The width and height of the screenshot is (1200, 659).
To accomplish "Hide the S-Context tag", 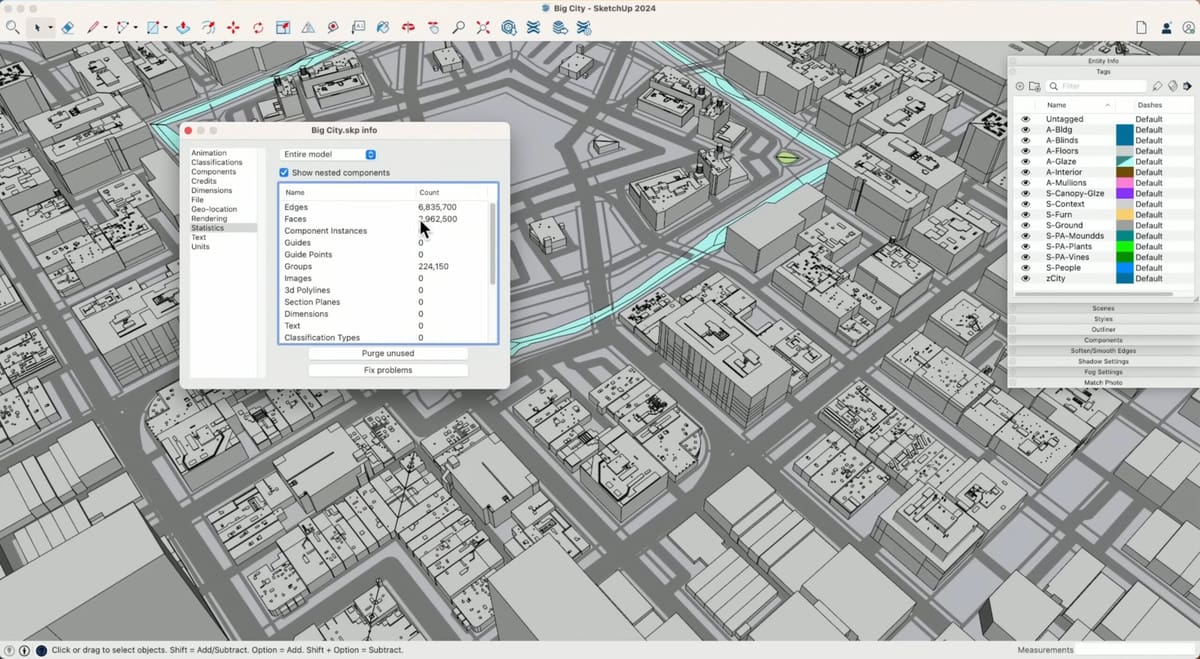I will (x=1025, y=204).
